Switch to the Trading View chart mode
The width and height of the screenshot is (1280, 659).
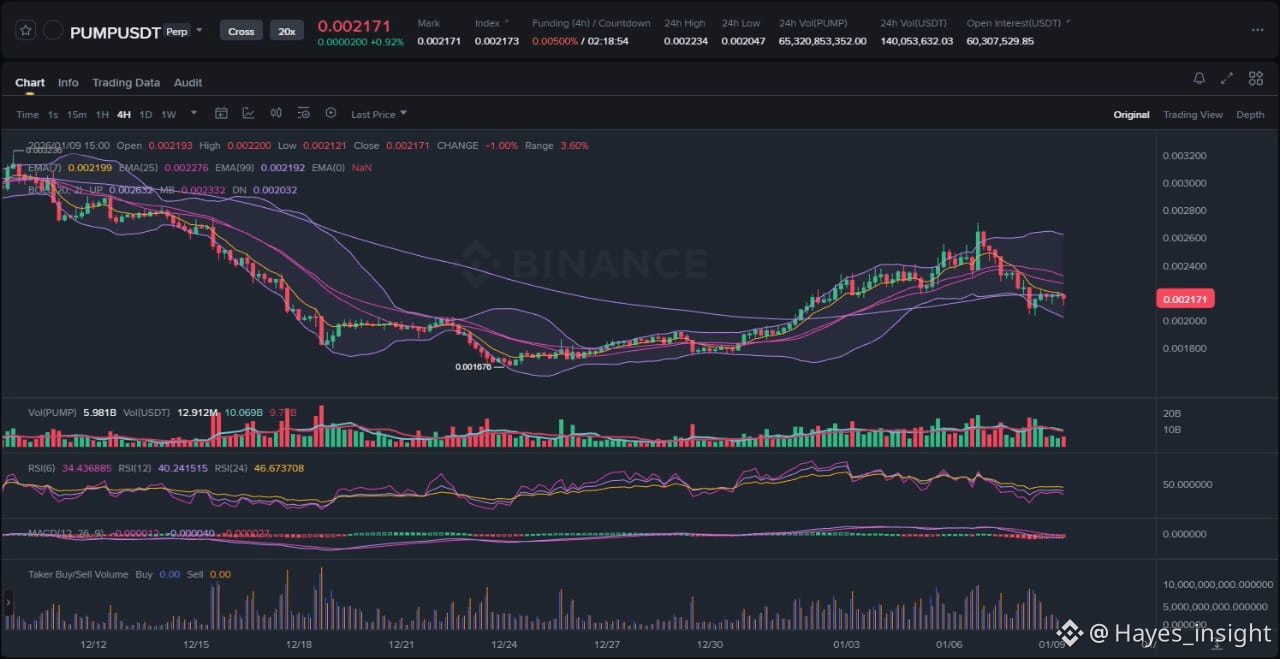1192,115
